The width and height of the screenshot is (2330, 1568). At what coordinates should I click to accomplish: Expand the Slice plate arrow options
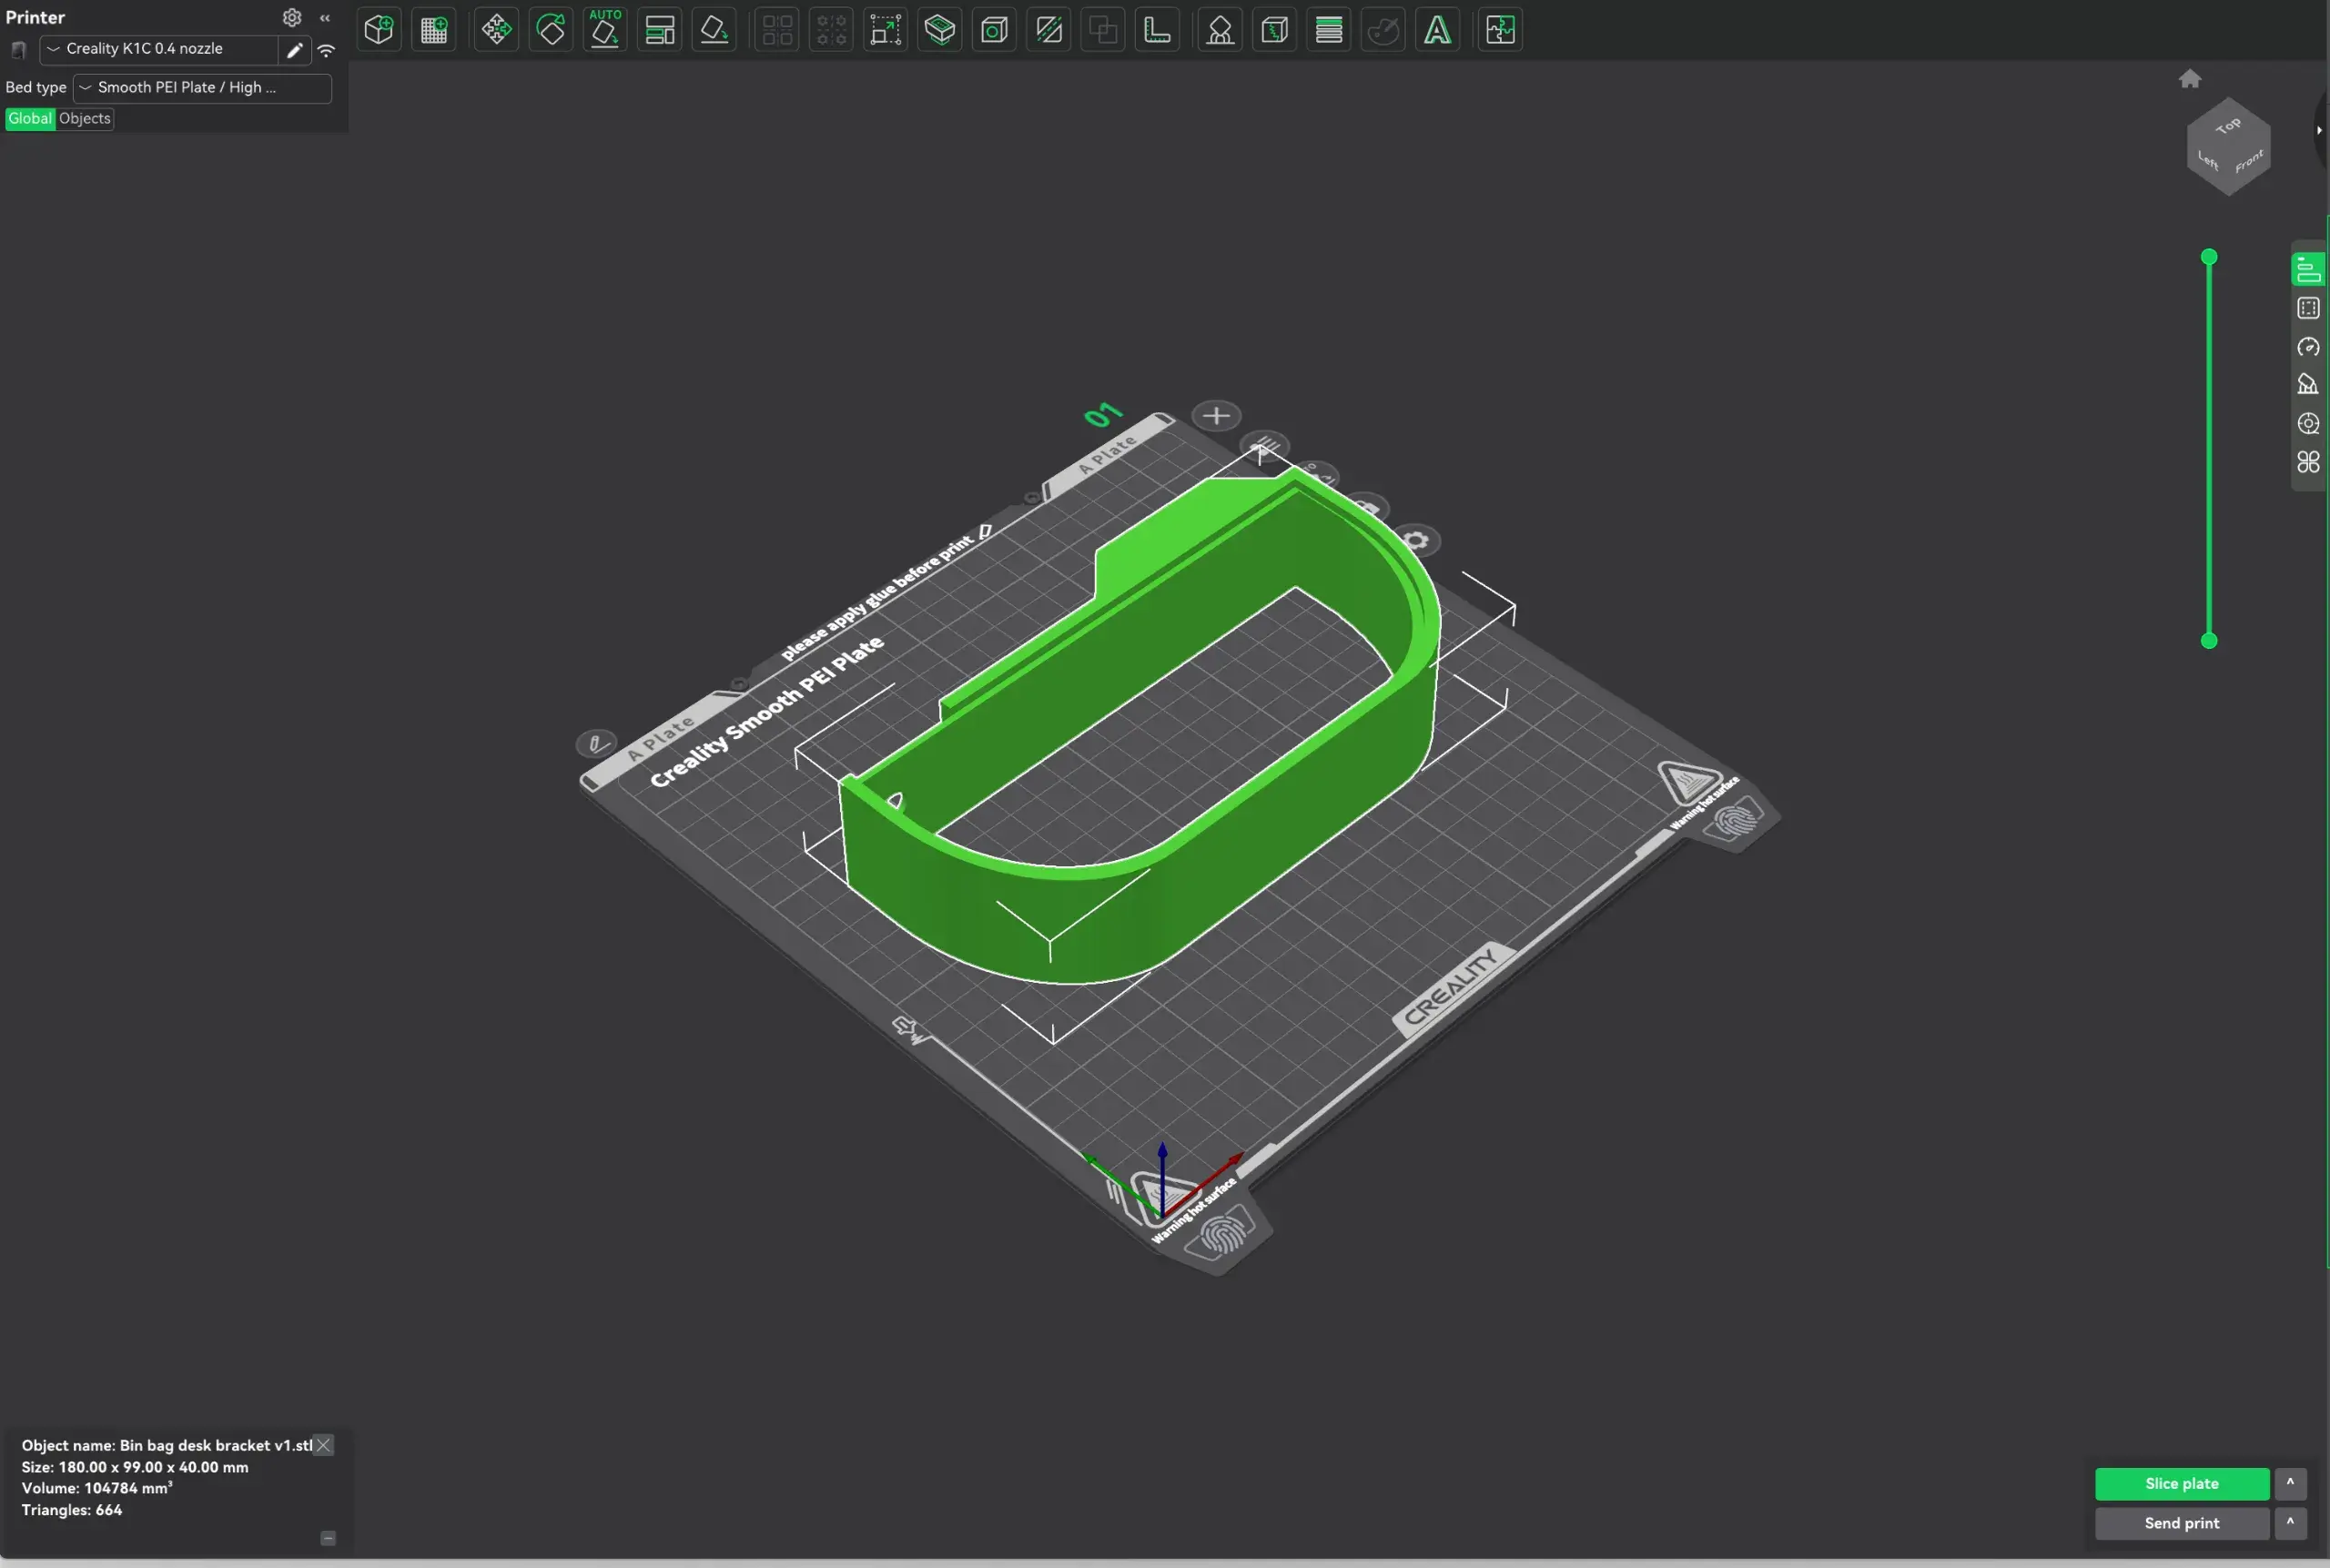coord(2290,1483)
